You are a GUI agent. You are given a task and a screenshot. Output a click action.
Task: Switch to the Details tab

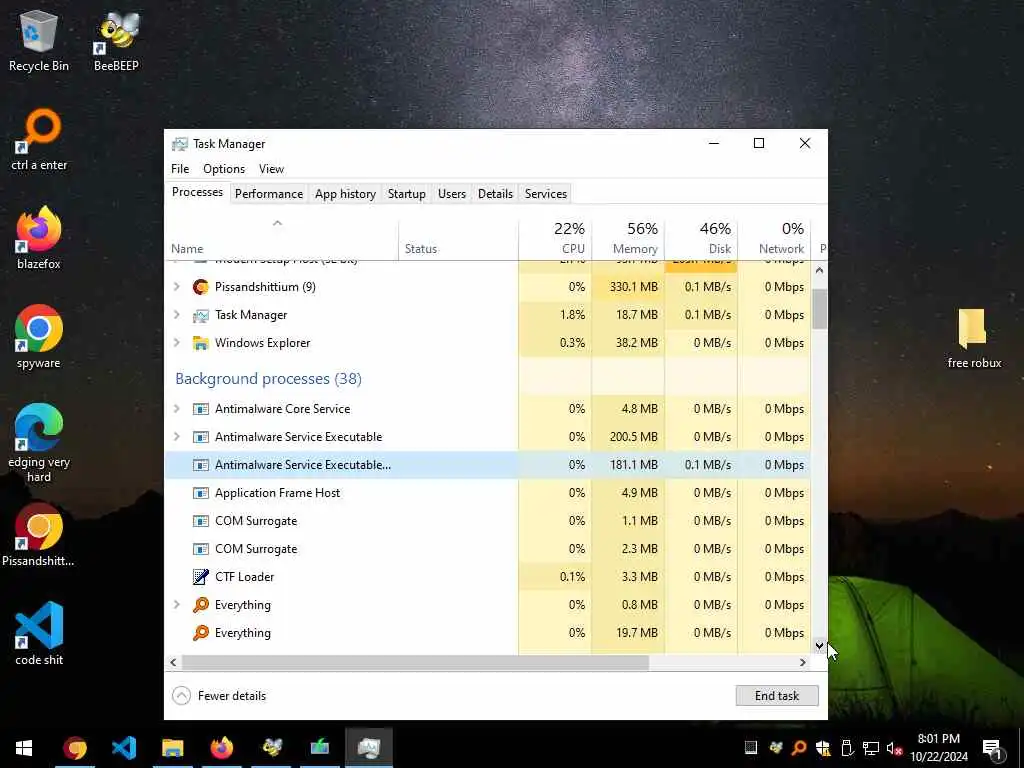pyautogui.click(x=495, y=194)
